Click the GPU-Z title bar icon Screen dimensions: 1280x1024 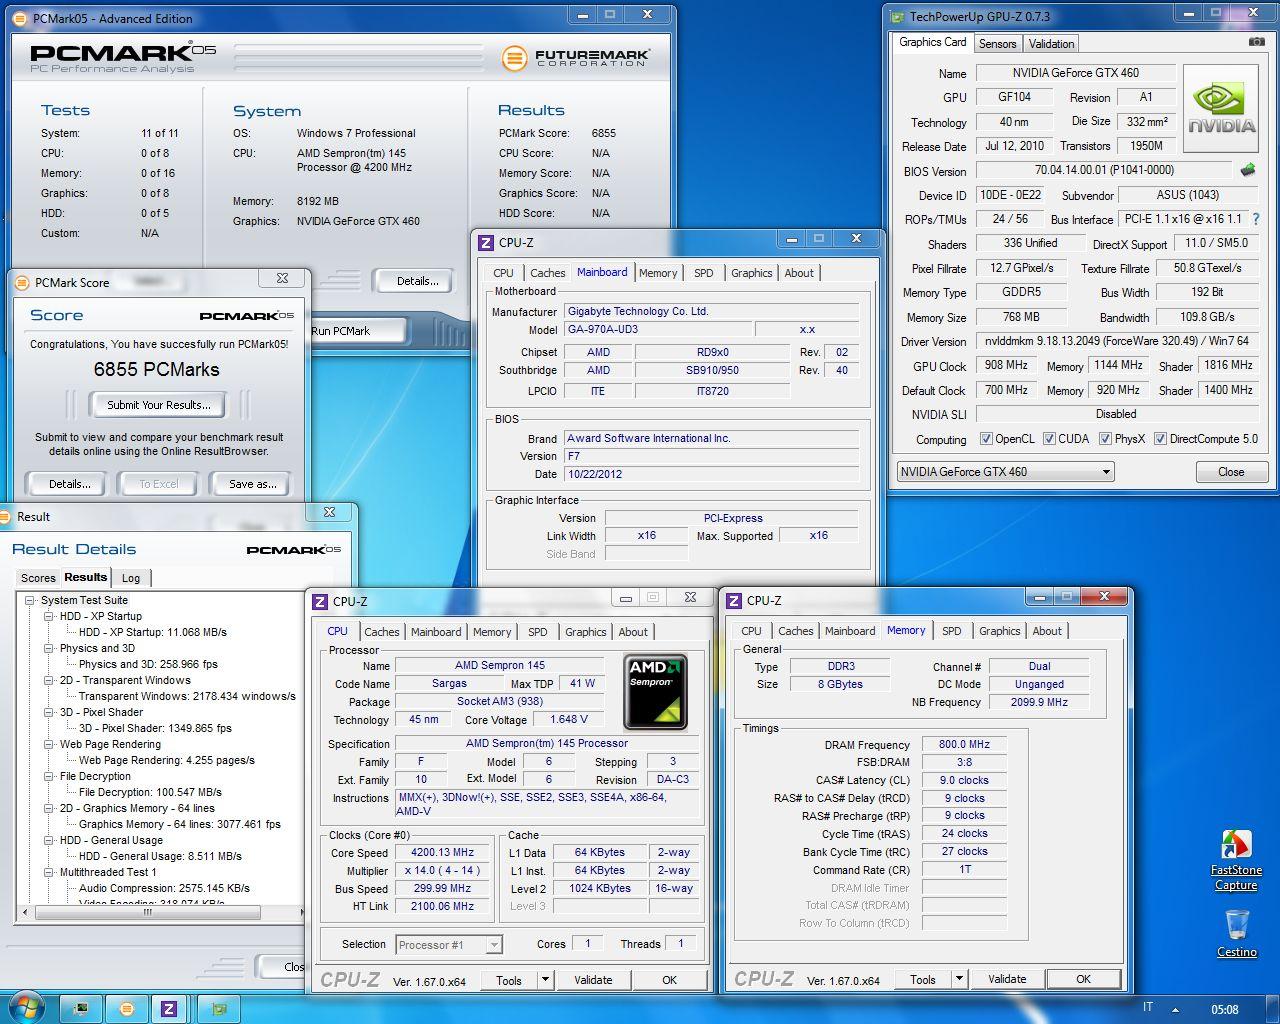pos(896,16)
